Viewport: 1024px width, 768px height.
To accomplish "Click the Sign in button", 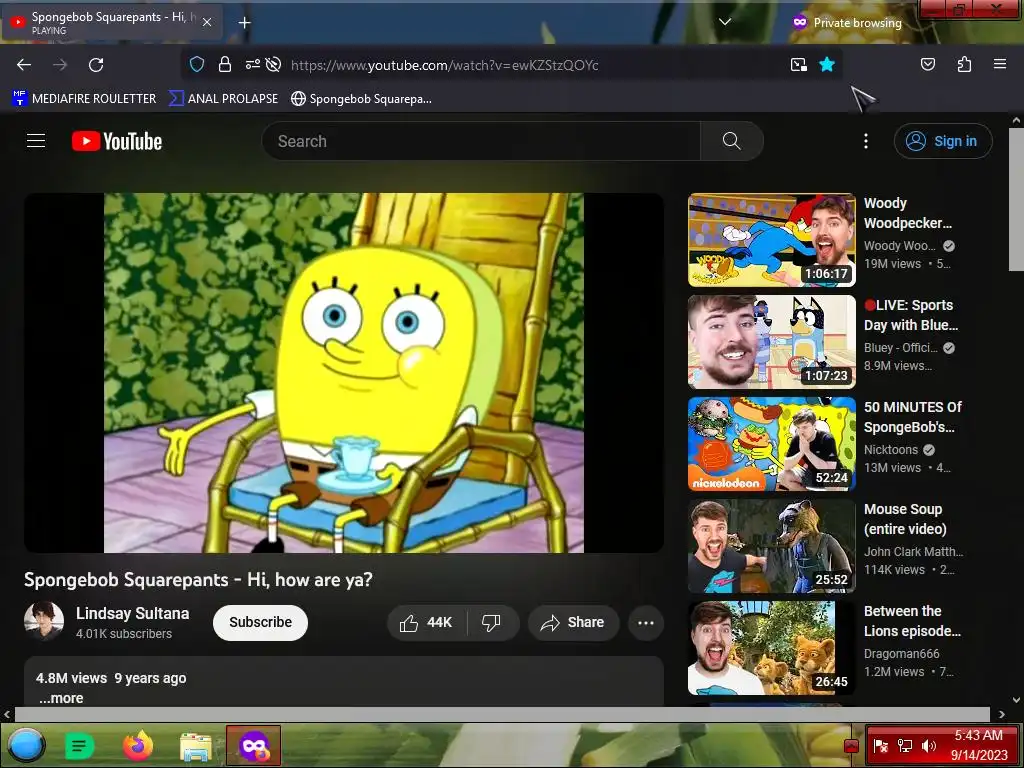I will [943, 141].
